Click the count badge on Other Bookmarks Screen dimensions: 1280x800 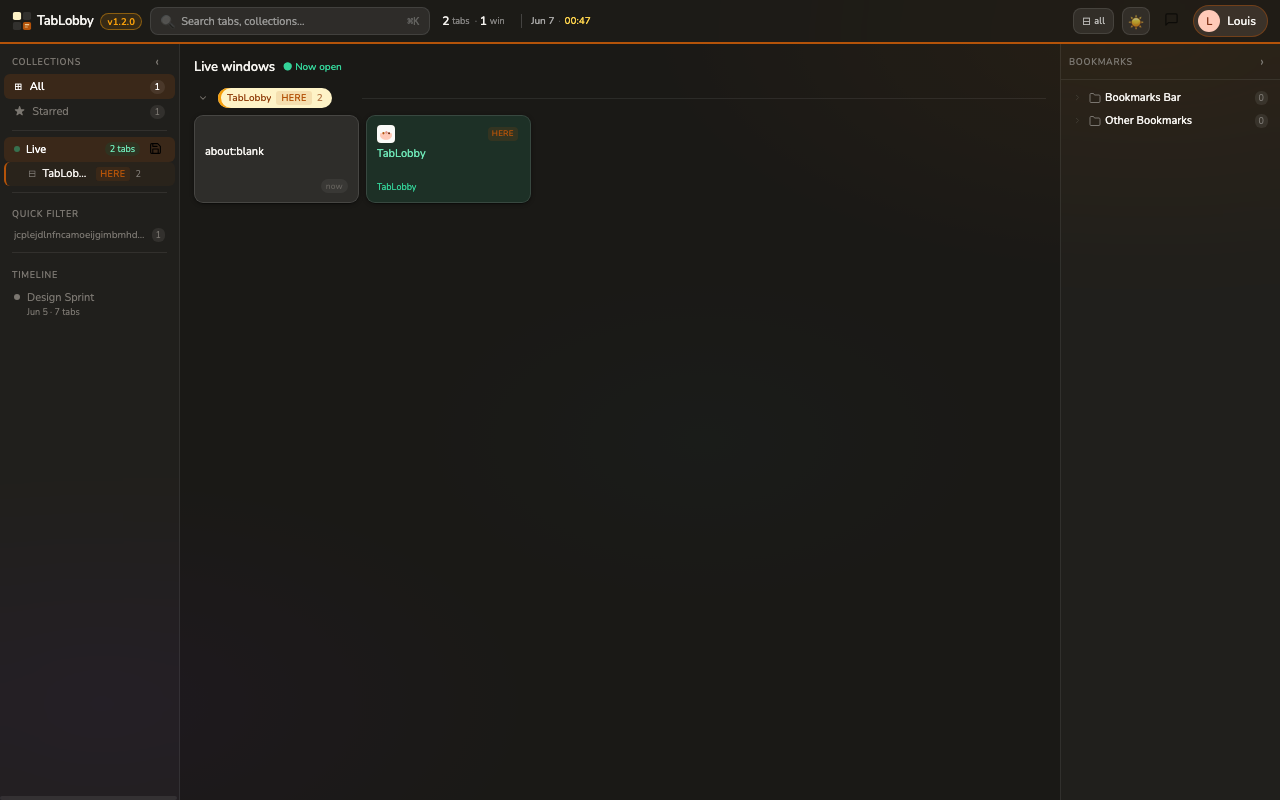1261,121
